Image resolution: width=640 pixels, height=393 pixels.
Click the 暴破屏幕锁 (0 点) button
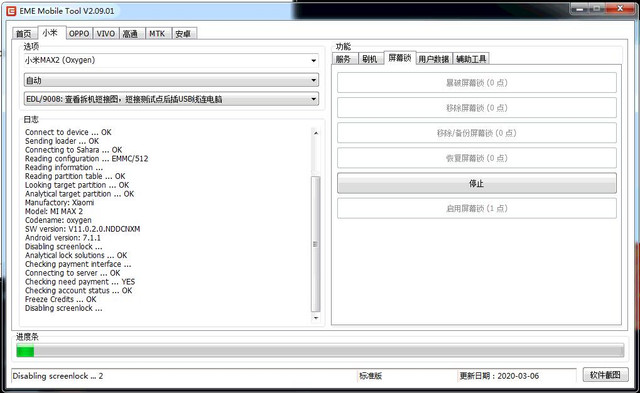click(477, 83)
